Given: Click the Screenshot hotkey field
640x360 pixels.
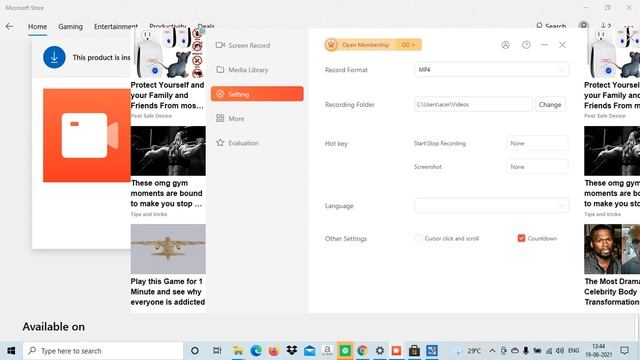Looking at the screenshot, I should click(537, 167).
